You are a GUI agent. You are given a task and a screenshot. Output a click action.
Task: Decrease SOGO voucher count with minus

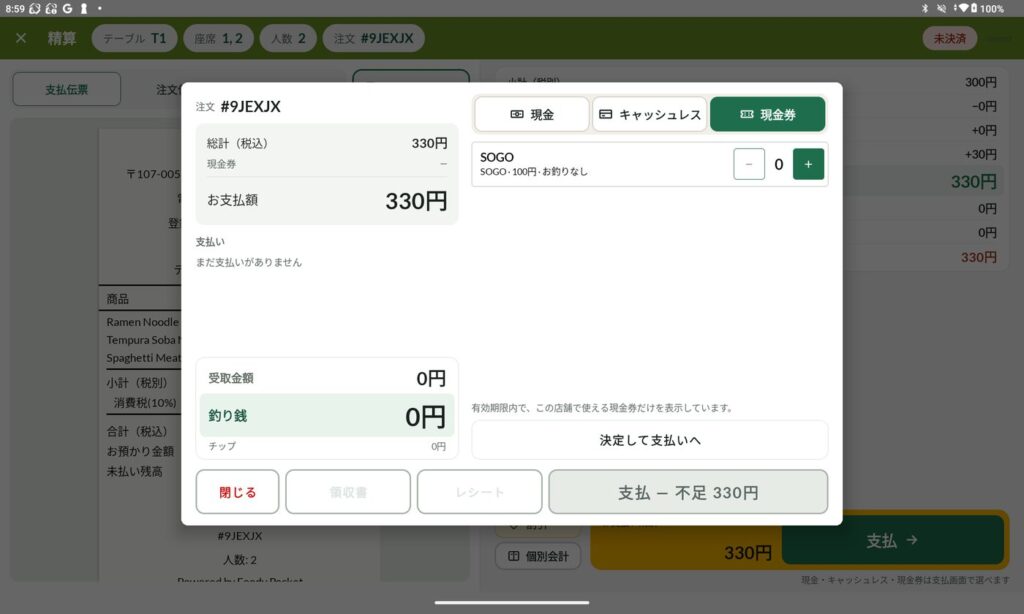[749, 164]
